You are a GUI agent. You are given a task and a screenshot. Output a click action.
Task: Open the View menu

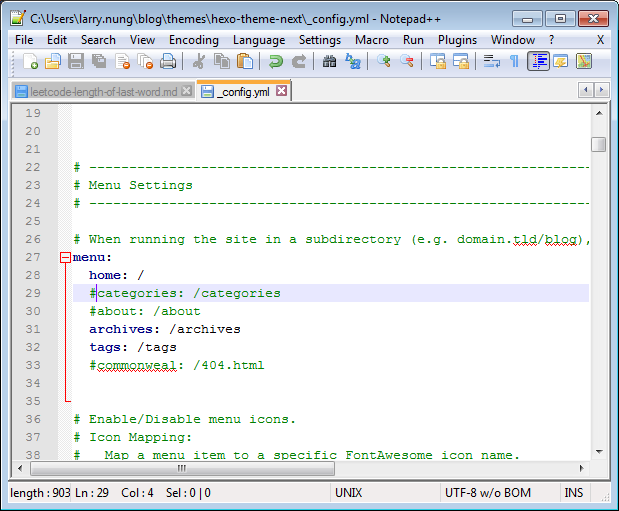tap(142, 40)
